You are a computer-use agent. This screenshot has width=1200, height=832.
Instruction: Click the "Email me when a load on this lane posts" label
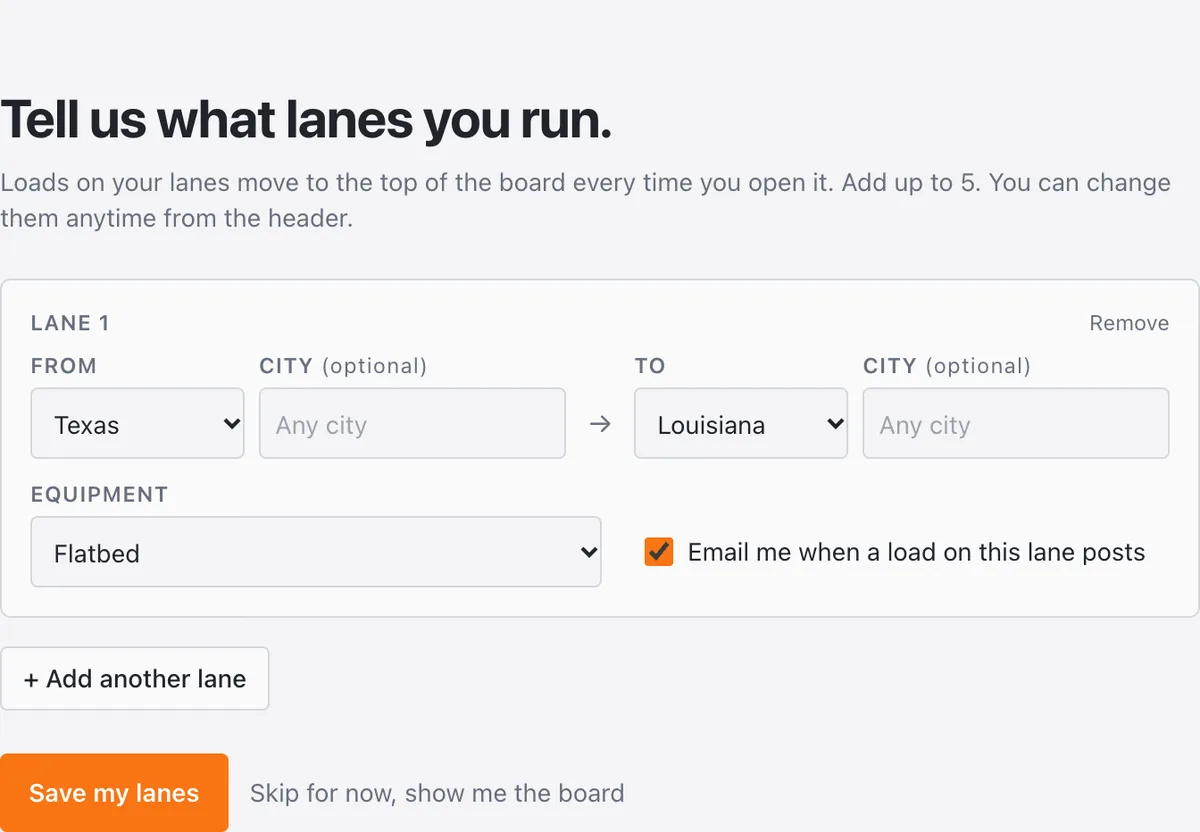tap(916, 552)
